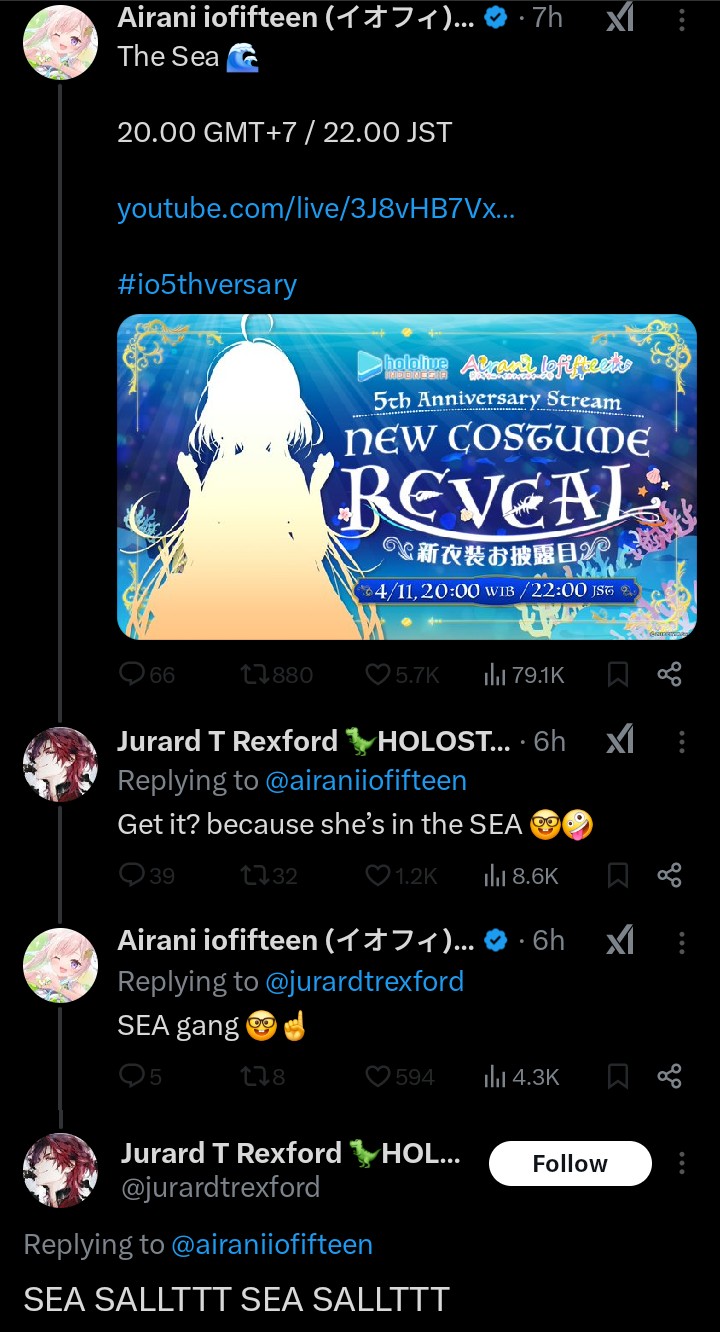Share the costume reveal tweet

click(669, 675)
